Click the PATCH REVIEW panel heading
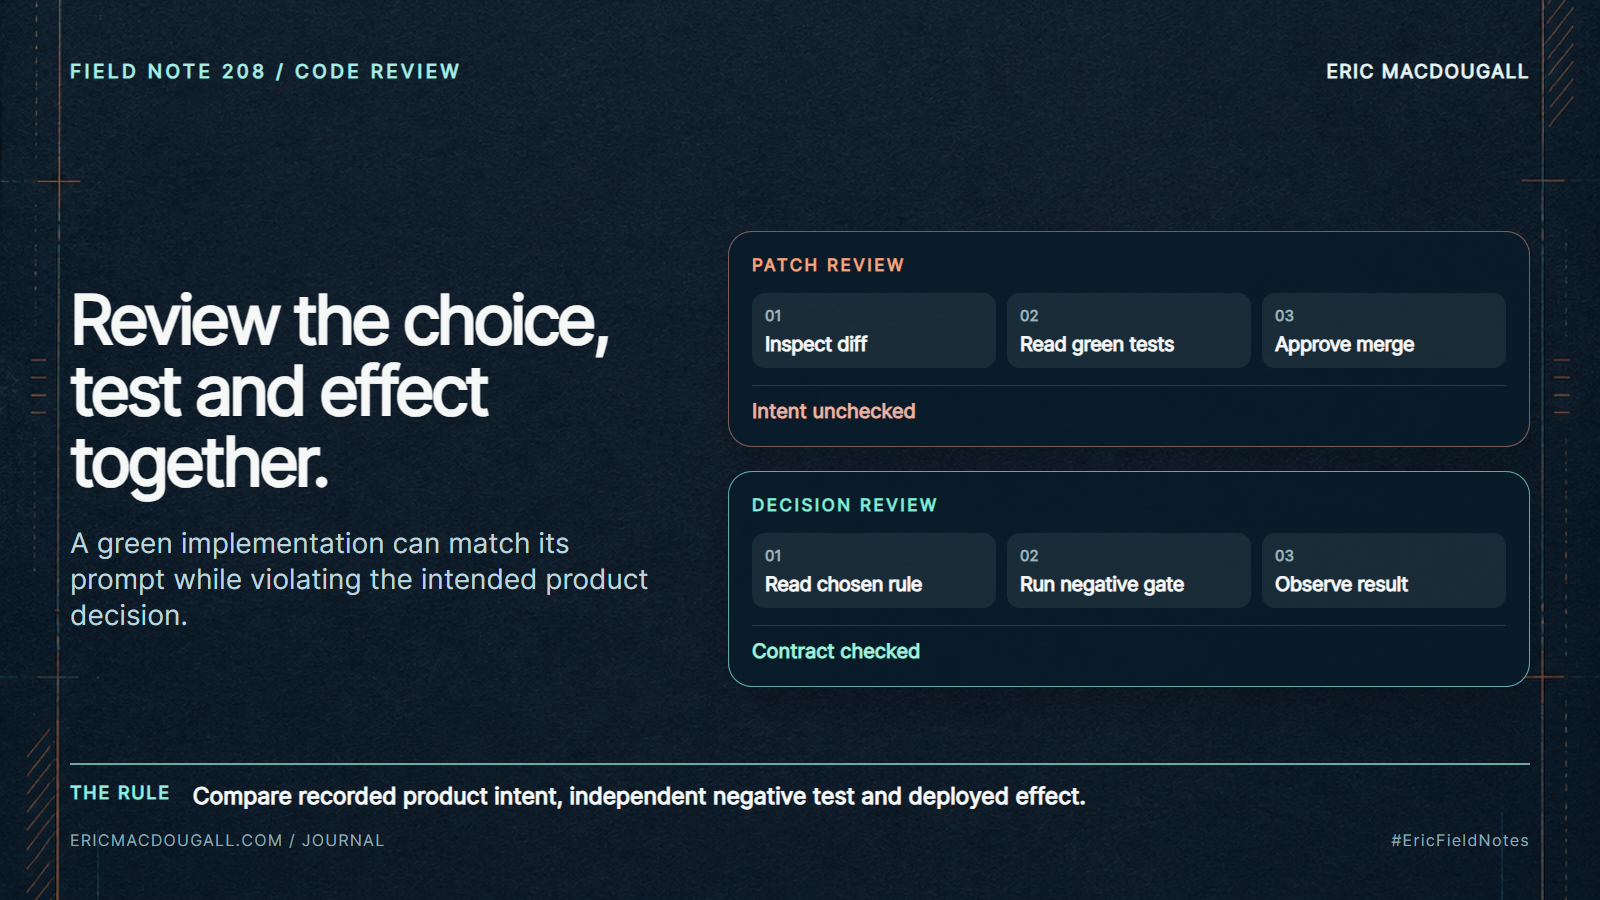This screenshot has height=900, width=1600. (x=828, y=265)
